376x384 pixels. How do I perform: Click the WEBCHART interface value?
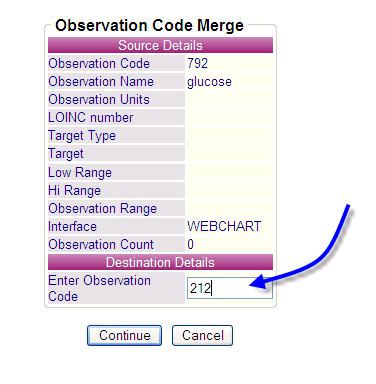point(224,226)
